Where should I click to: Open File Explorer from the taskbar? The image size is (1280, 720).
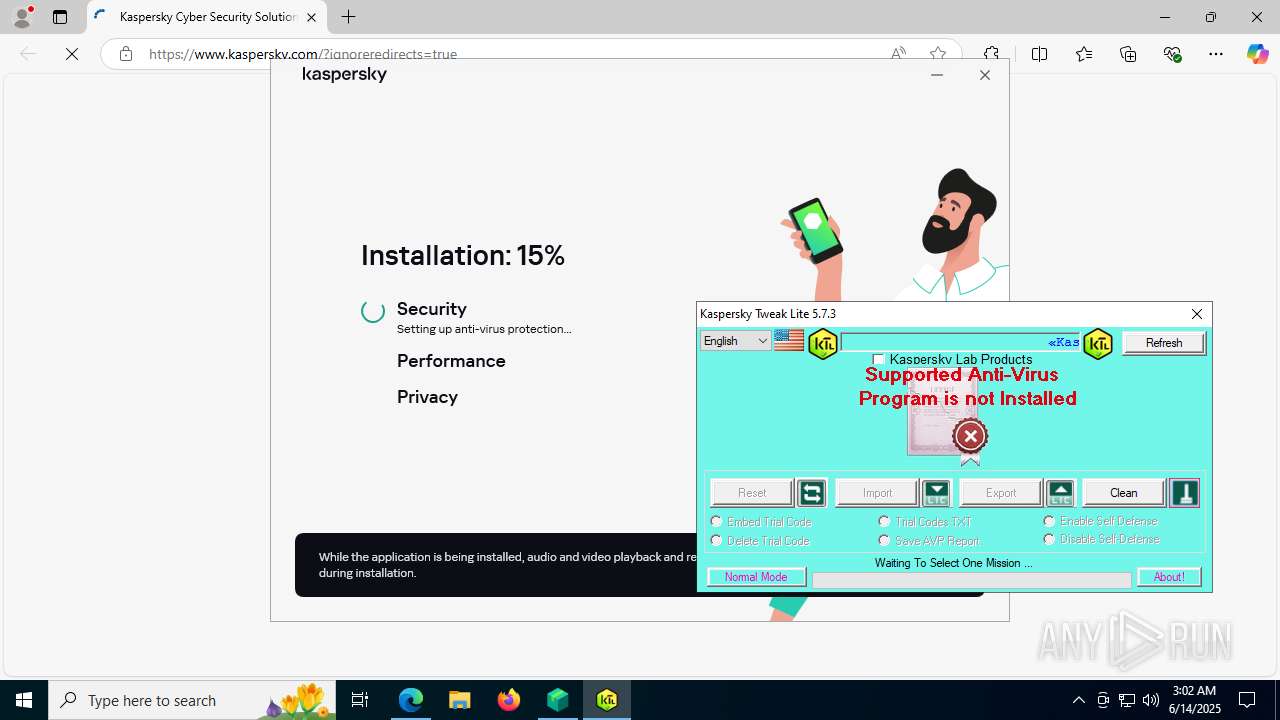(x=460, y=700)
